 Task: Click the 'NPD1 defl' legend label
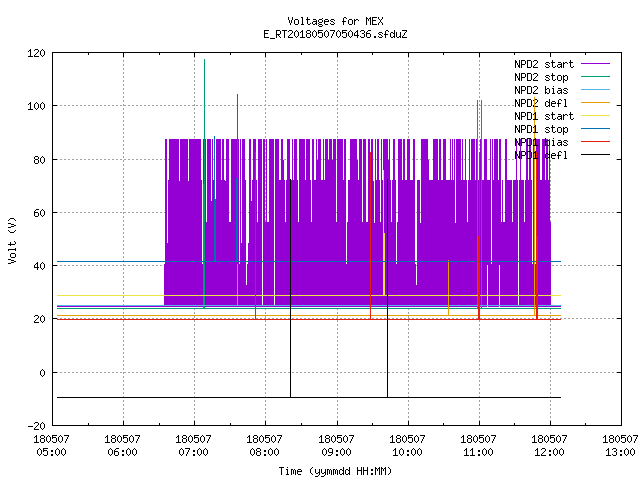pos(541,156)
